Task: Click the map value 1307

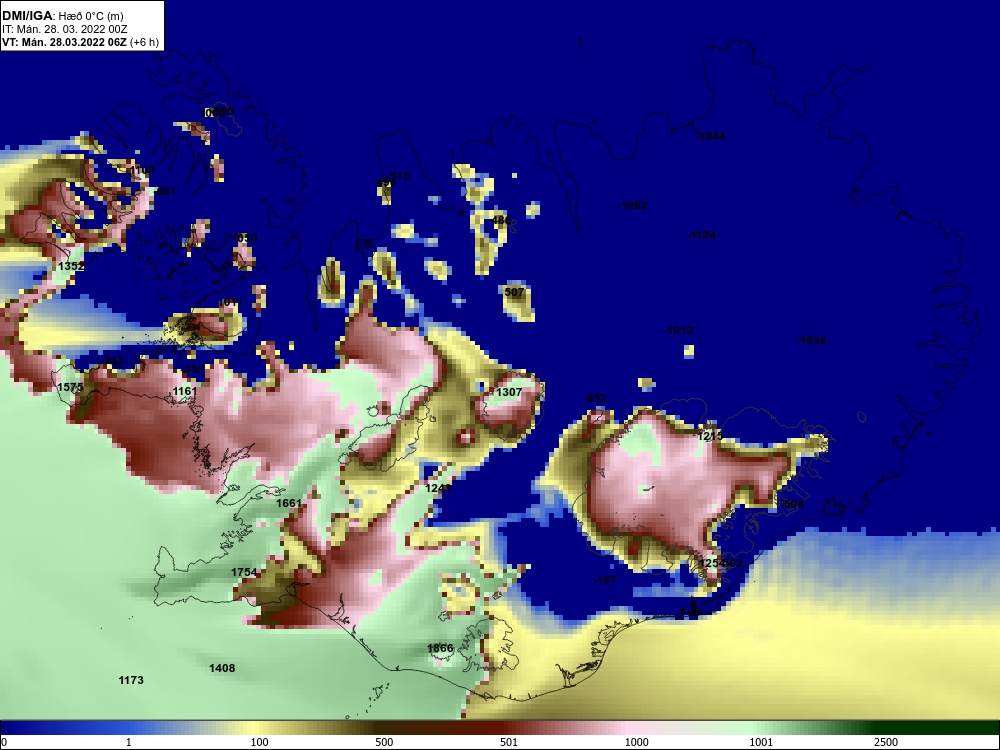Action: (x=509, y=392)
